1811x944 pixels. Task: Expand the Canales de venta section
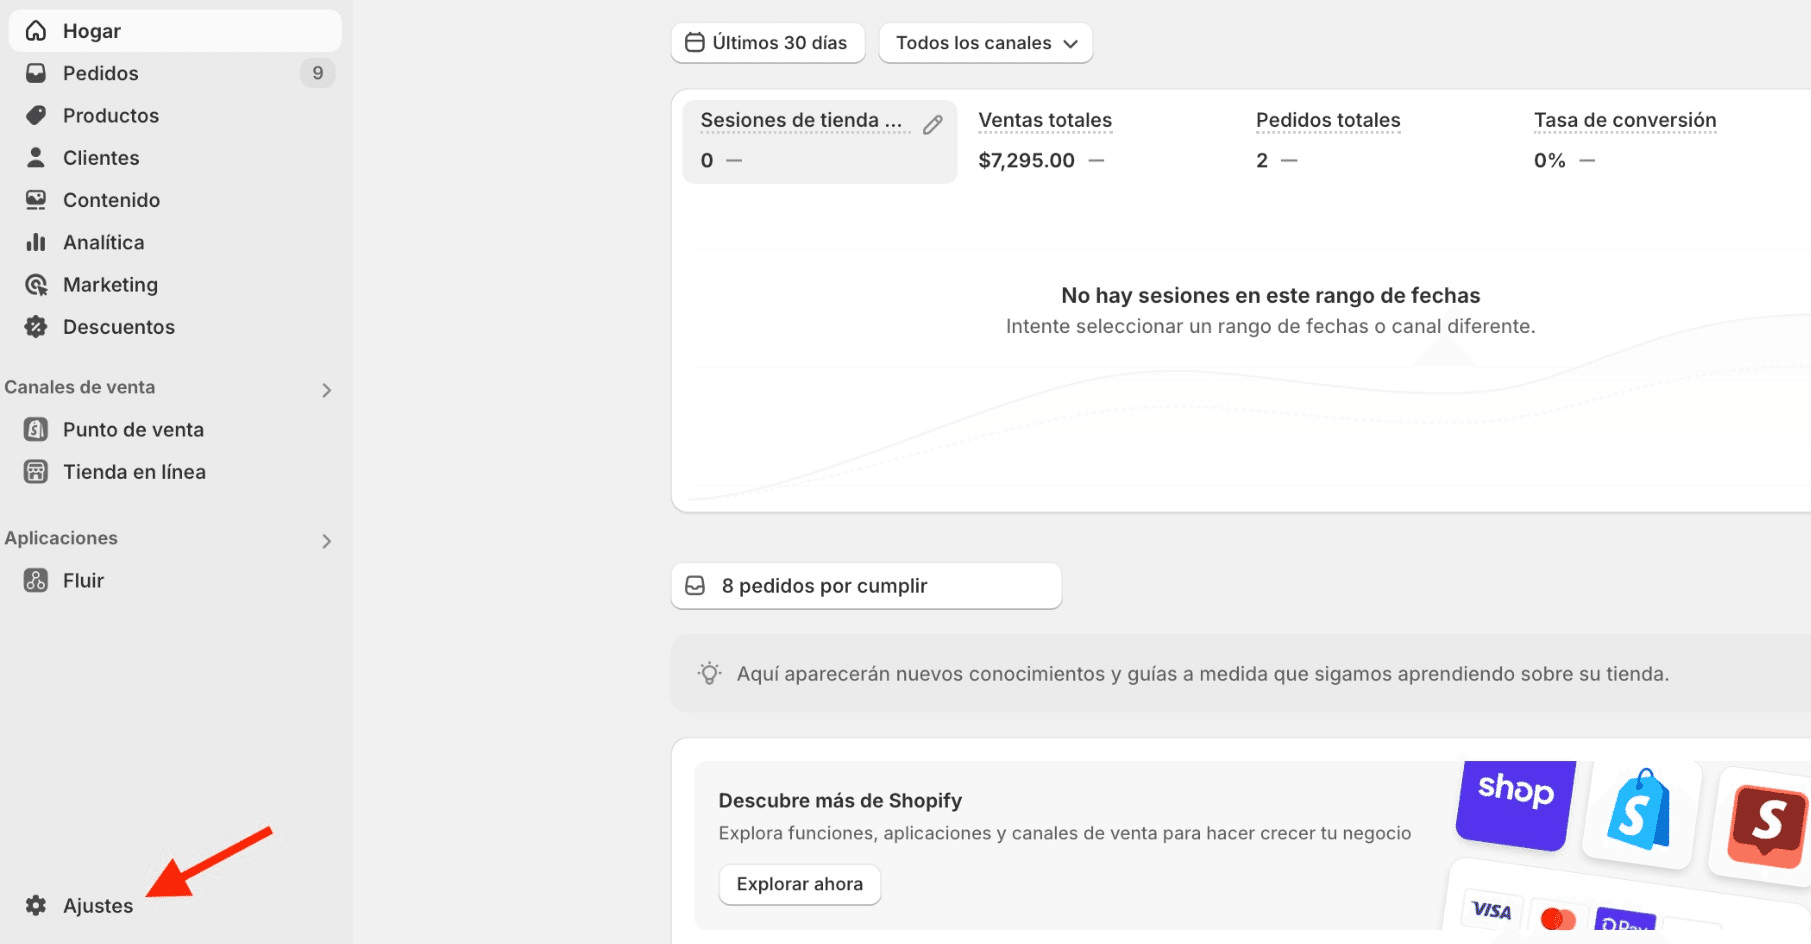326,389
